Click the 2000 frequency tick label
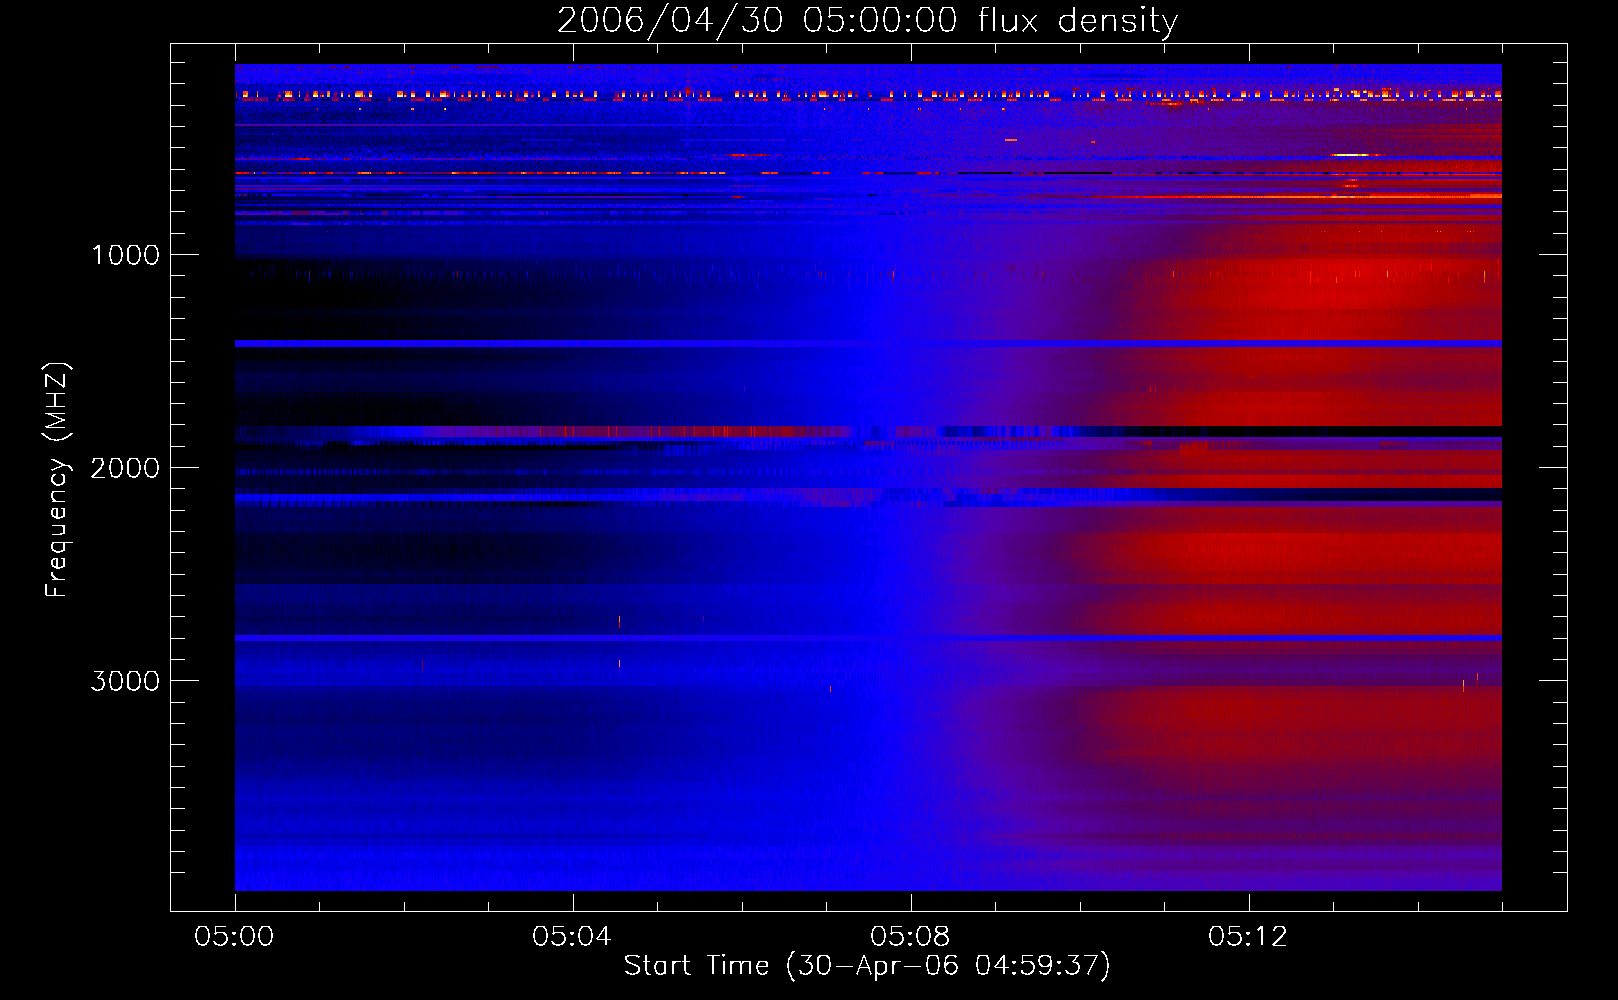Screen dimensions: 1618x1000 [125, 468]
